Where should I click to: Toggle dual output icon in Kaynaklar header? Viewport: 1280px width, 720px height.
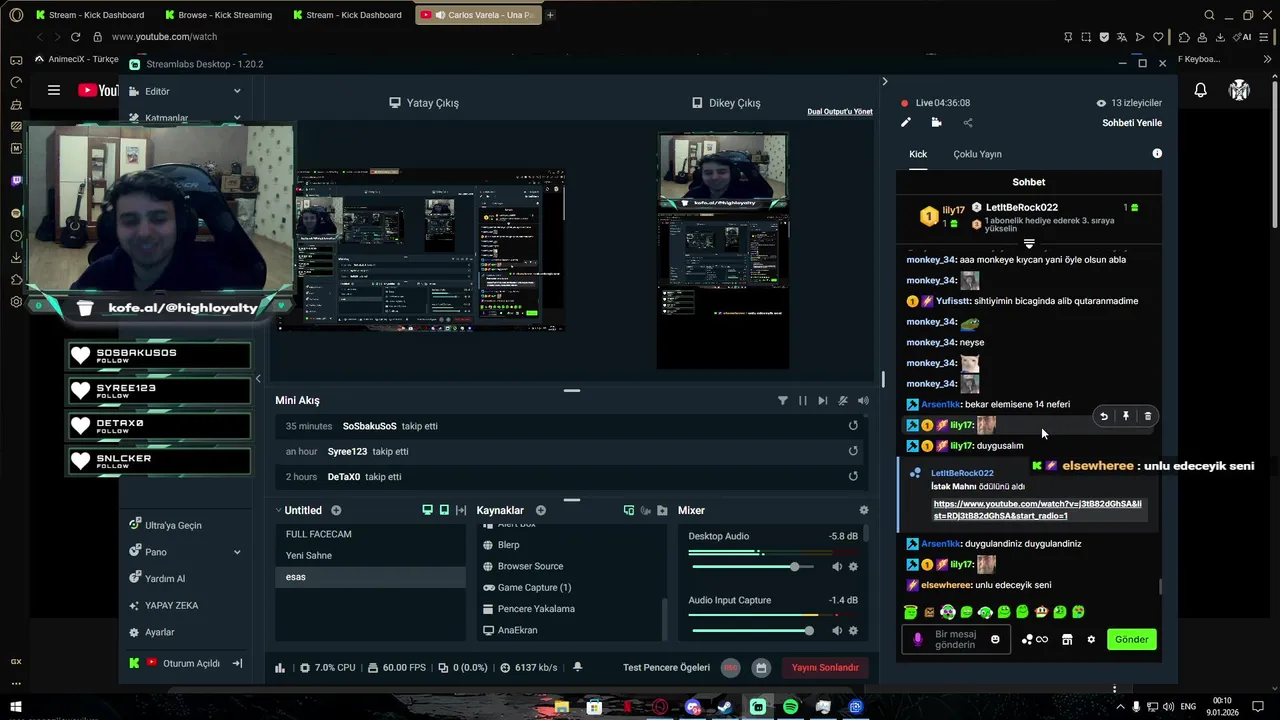[629, 510]
